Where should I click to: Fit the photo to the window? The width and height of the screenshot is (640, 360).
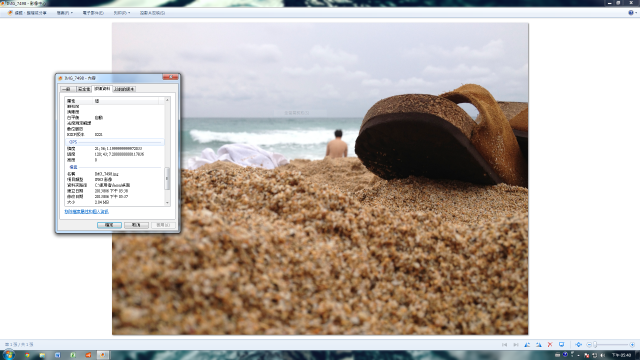(578, 344)
